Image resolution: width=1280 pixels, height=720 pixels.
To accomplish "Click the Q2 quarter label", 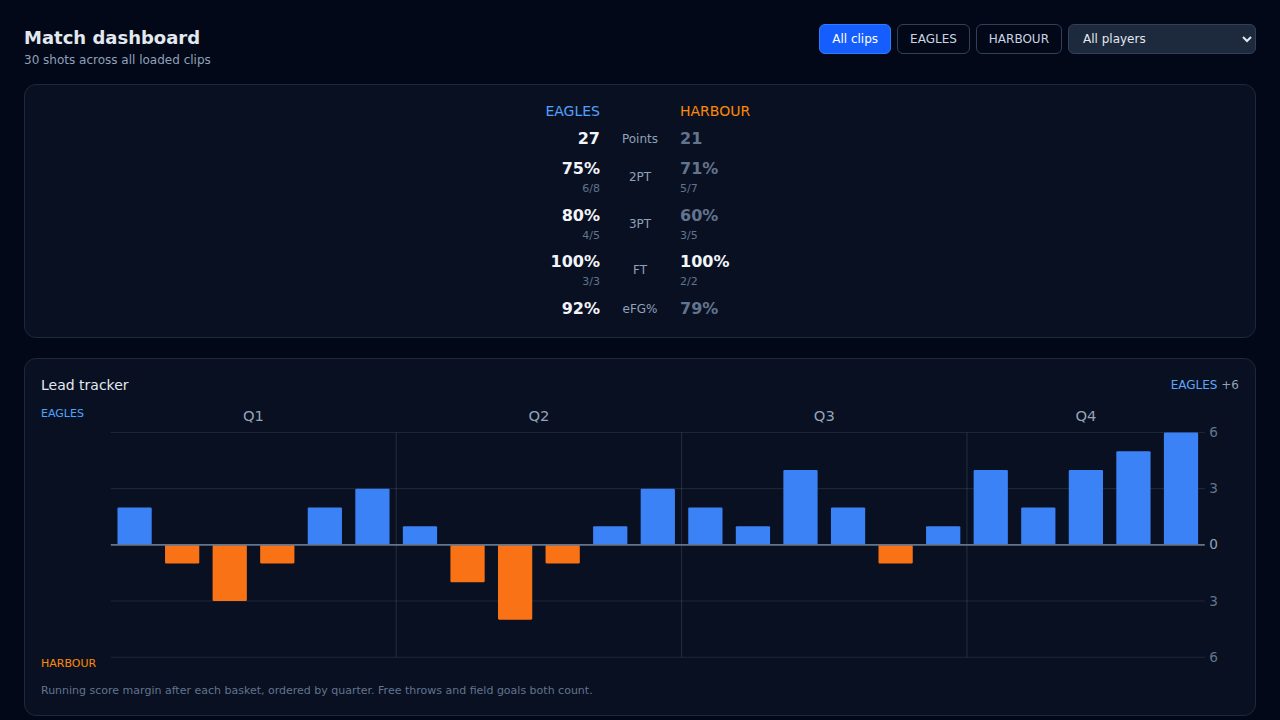I will pos(539,416).
